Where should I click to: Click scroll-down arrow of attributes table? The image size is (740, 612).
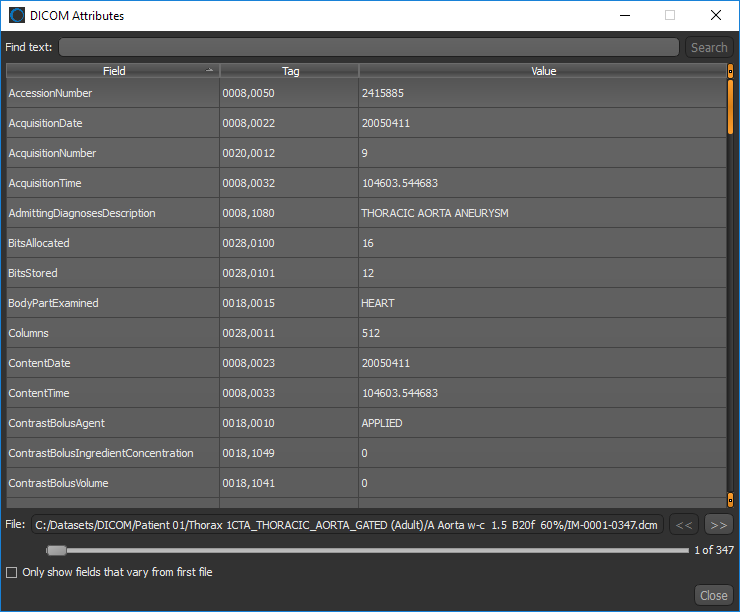(730, 500)
